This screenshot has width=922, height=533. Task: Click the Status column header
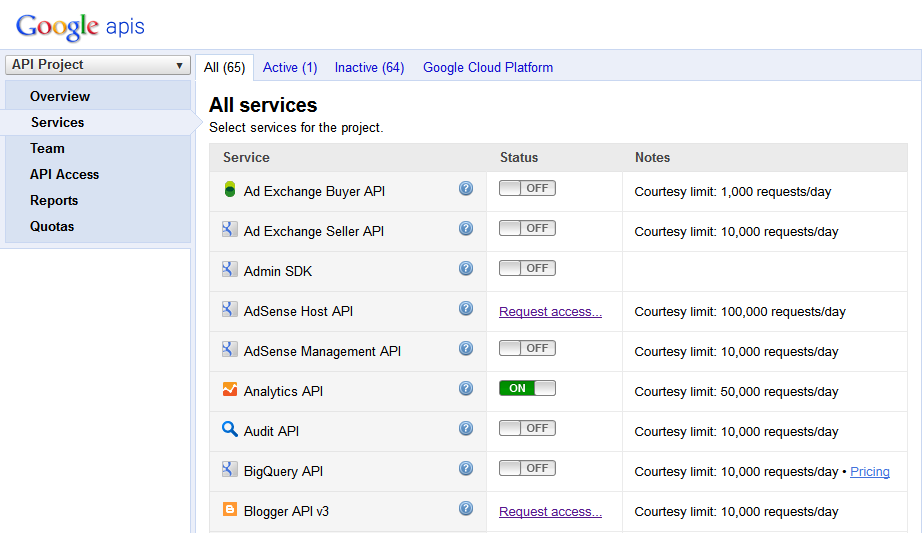coord(519,158)
